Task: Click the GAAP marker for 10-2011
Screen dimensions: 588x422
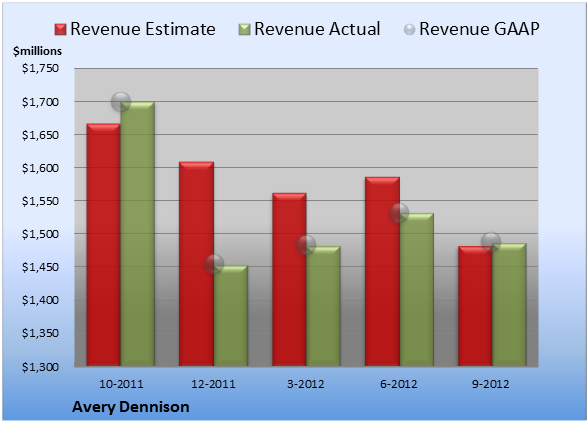Action: pos(121,102)
